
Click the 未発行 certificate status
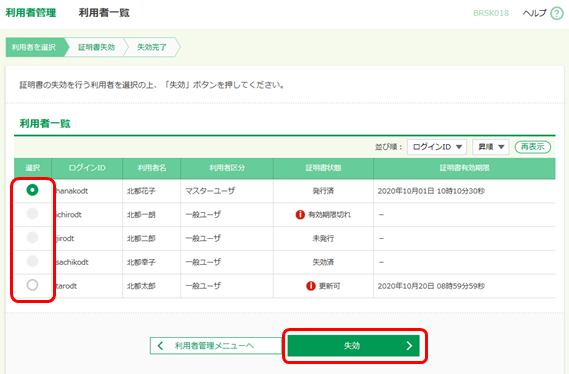(x=323, y=238)
